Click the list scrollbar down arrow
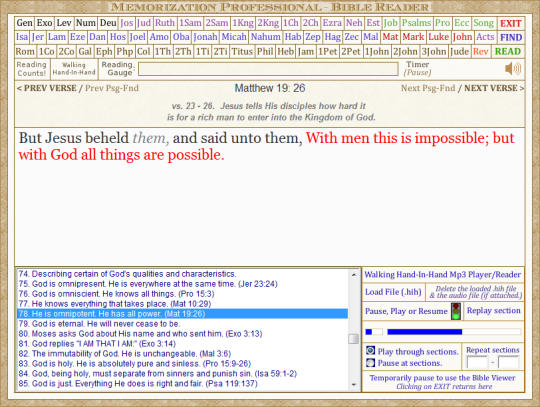 tap(354, 385)
